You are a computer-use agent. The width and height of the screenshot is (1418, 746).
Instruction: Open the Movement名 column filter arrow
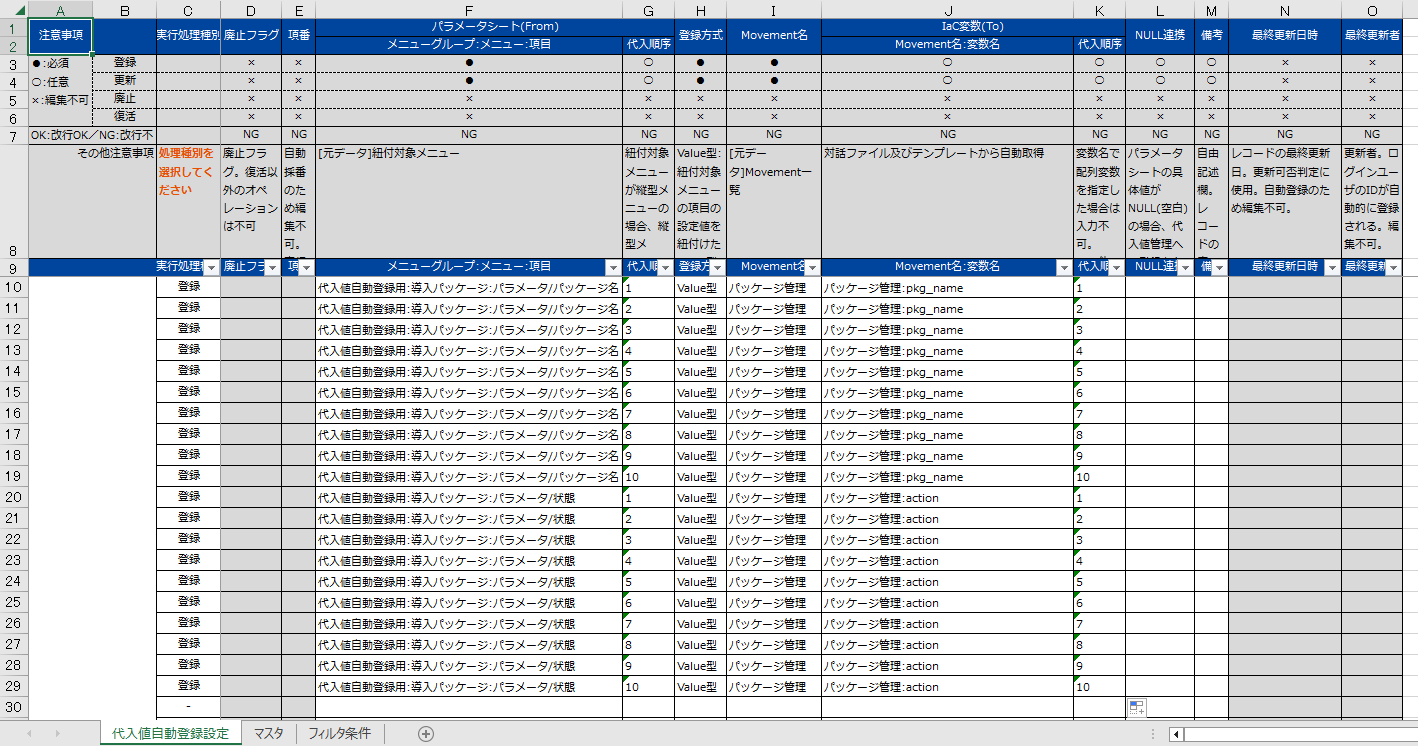811,267
